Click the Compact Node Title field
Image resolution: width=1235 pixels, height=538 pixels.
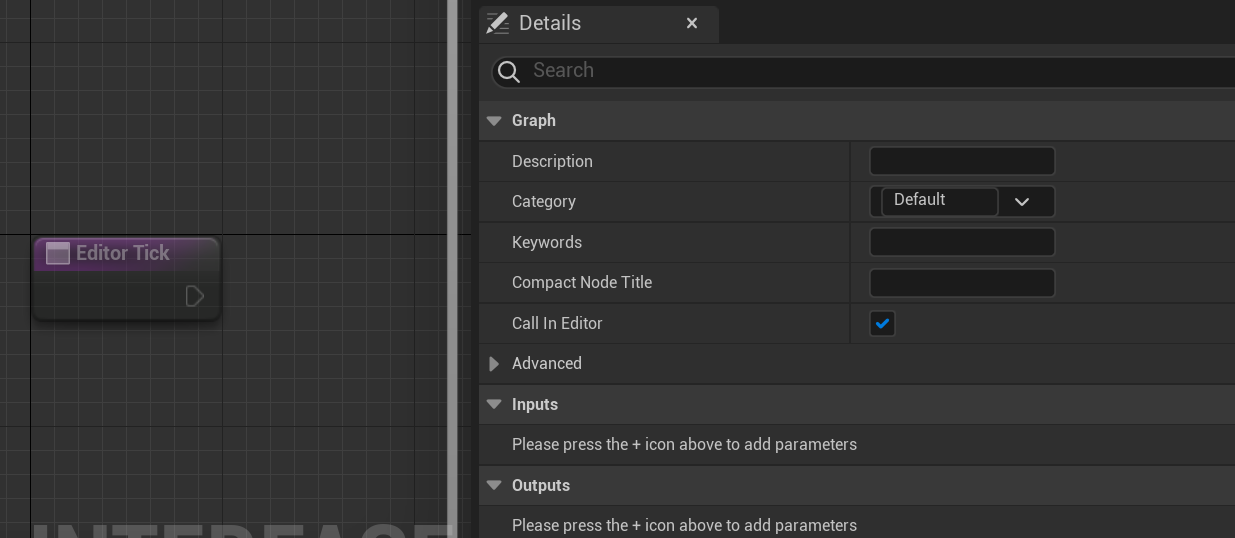tap(962, 283)
